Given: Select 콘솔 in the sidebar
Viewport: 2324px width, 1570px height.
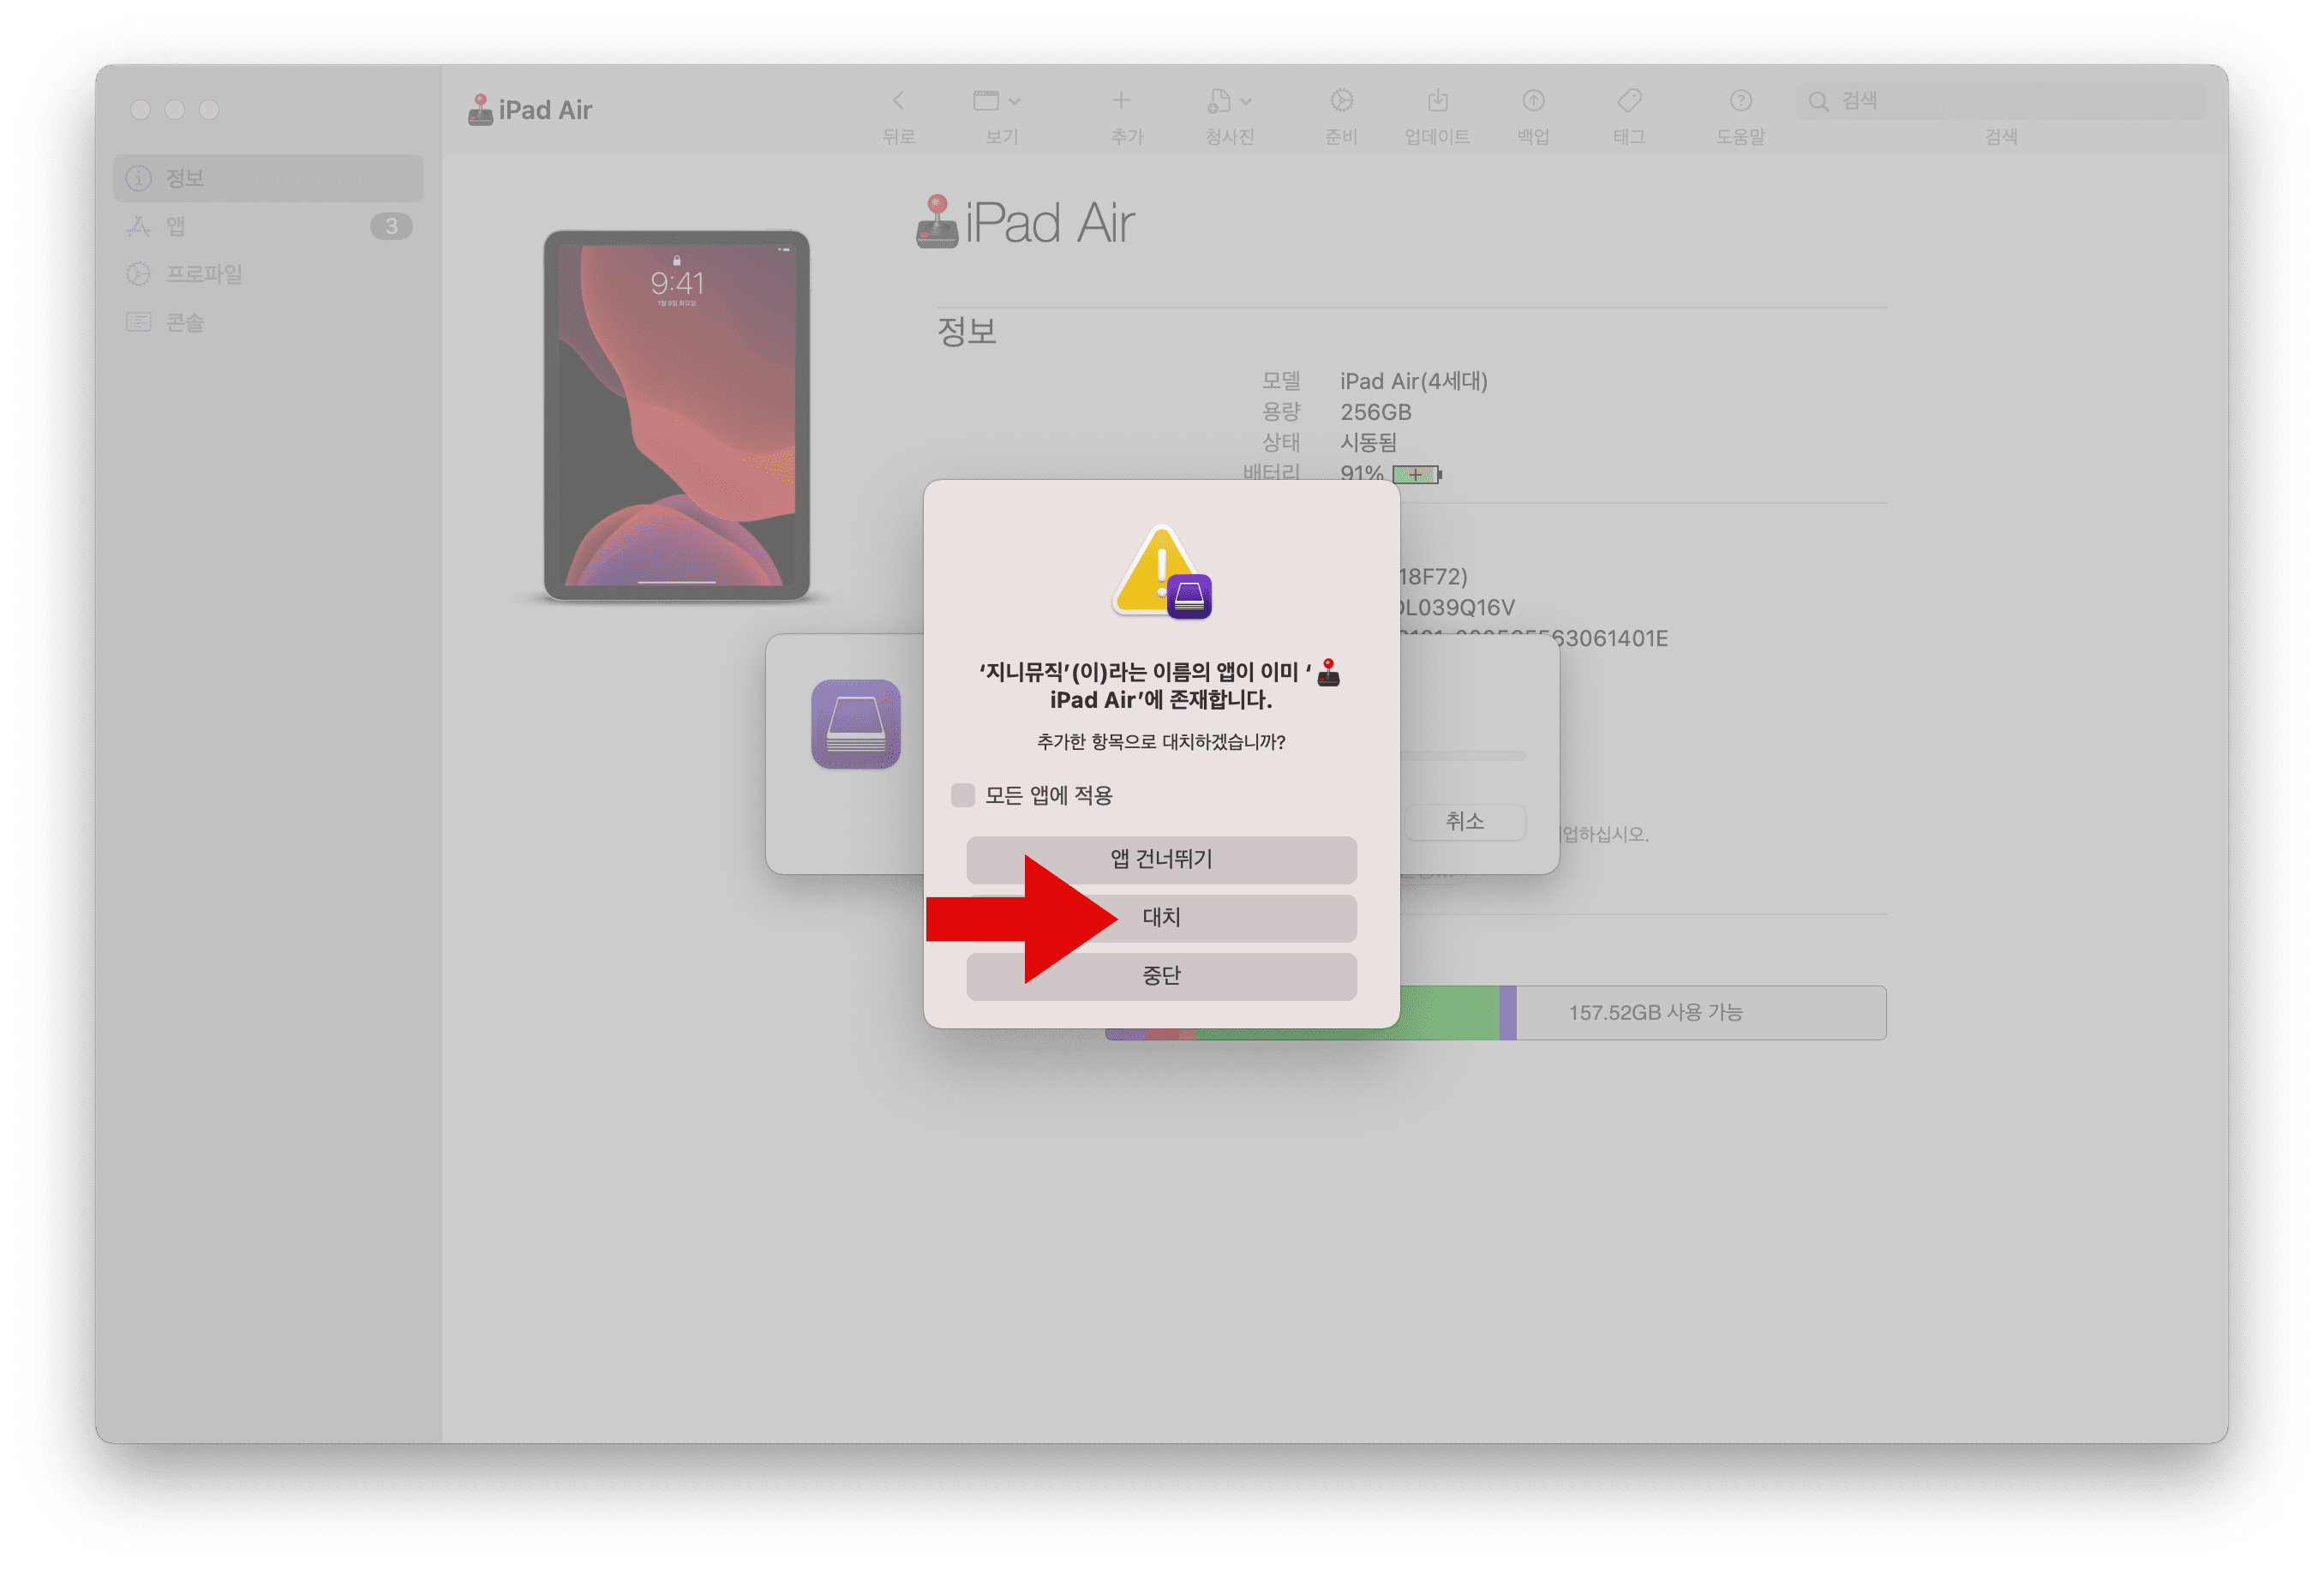Looking at the screenshot, I should pyautogui.click(x=268, y=322).
